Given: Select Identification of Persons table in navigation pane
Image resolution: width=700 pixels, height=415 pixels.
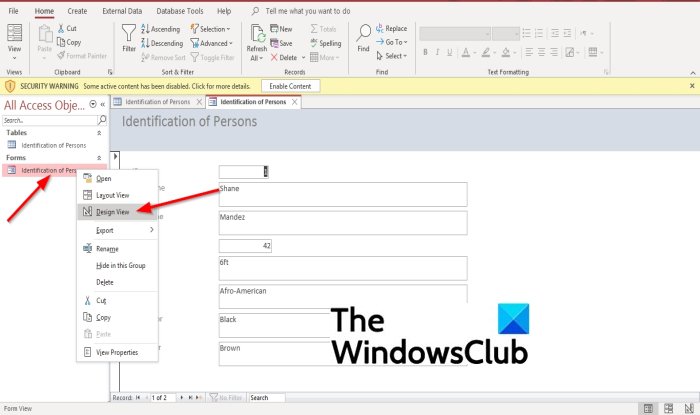Looking at the screenshot, I should [54, 145].
